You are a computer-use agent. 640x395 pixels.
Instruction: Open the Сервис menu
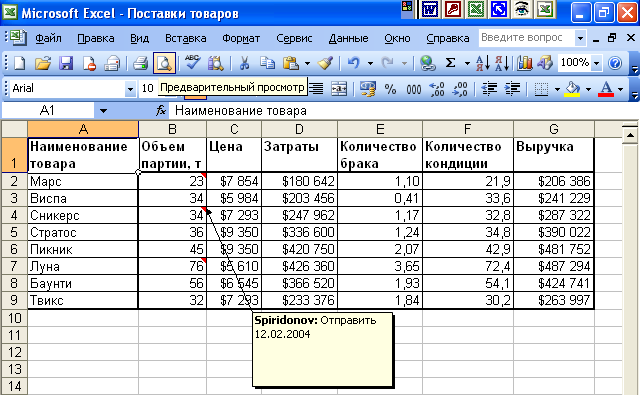pos(294,39)
